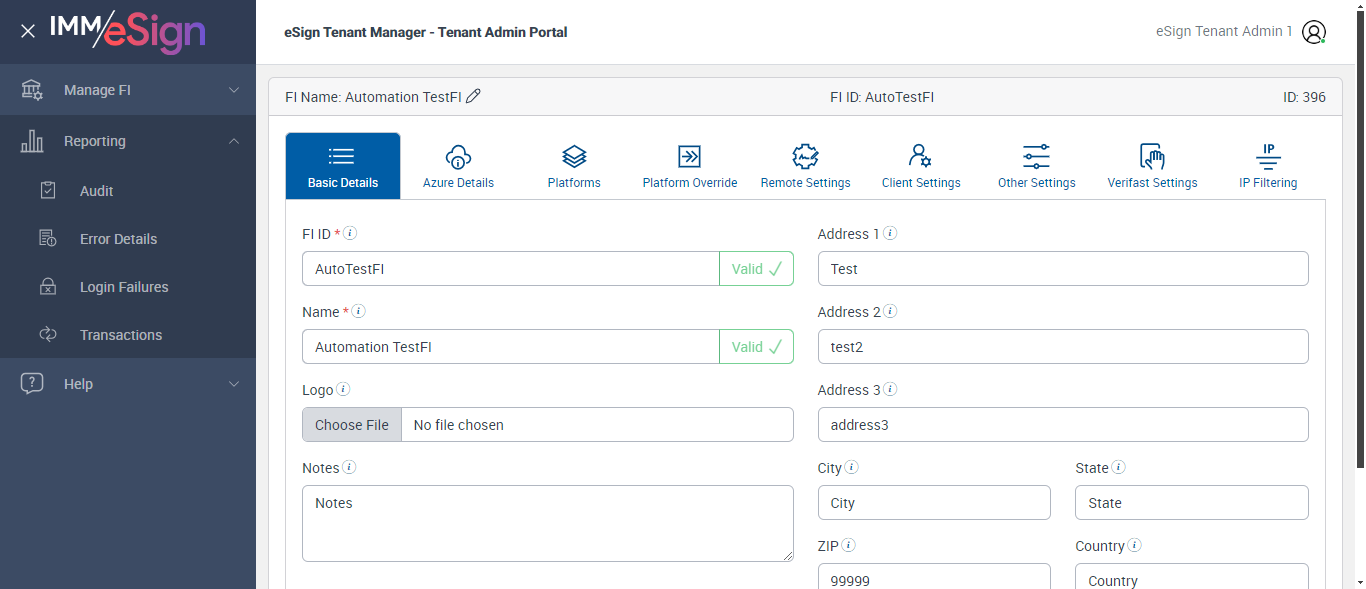Open the user profile avatar icon
Image resolution: width=1366 pixels, height=589 pixels.
click(1313, 32)
